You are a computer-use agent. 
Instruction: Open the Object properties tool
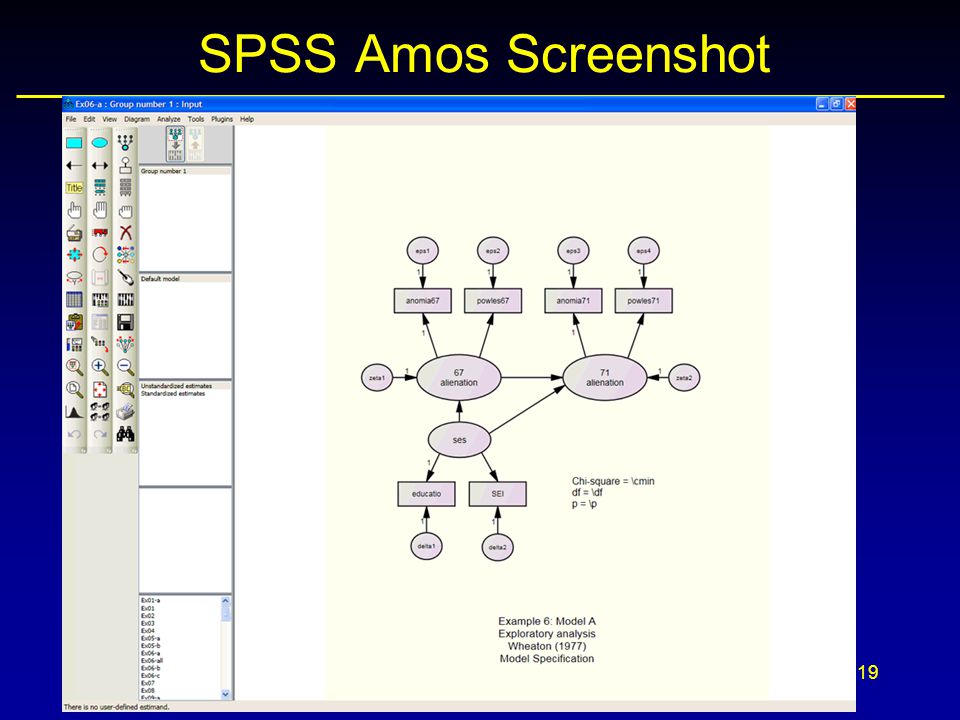(74, 344)
